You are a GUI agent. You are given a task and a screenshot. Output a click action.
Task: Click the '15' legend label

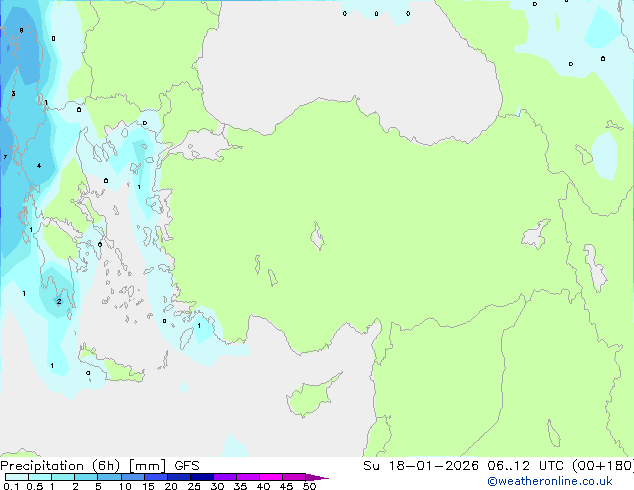click(x=148, y=486)
